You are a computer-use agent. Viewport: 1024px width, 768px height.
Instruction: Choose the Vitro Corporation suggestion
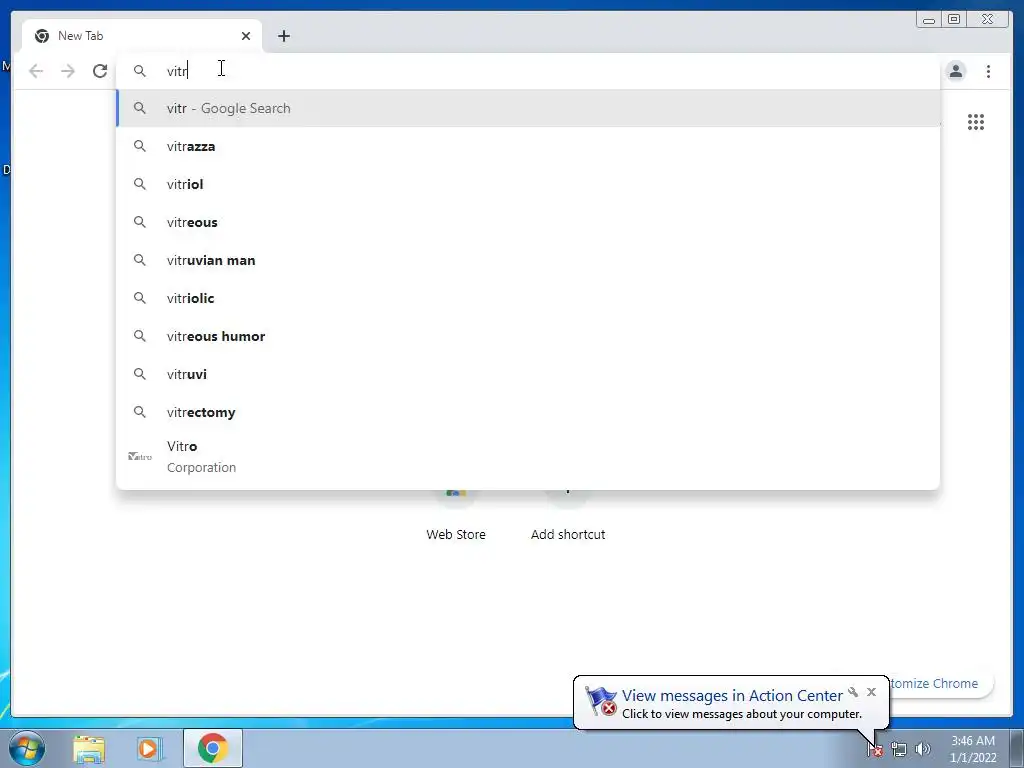tap(528, 456)
